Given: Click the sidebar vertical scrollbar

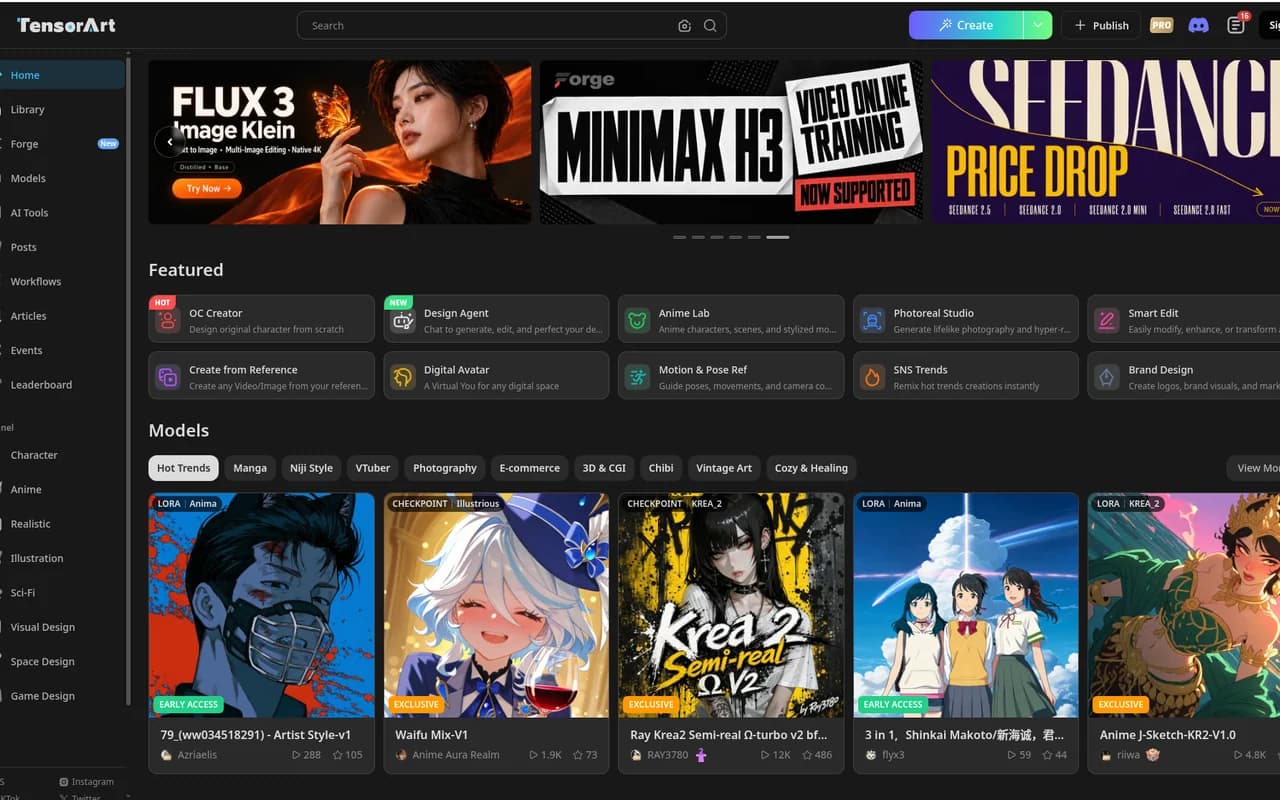Looking at the screenshot, I should (128, 380).
